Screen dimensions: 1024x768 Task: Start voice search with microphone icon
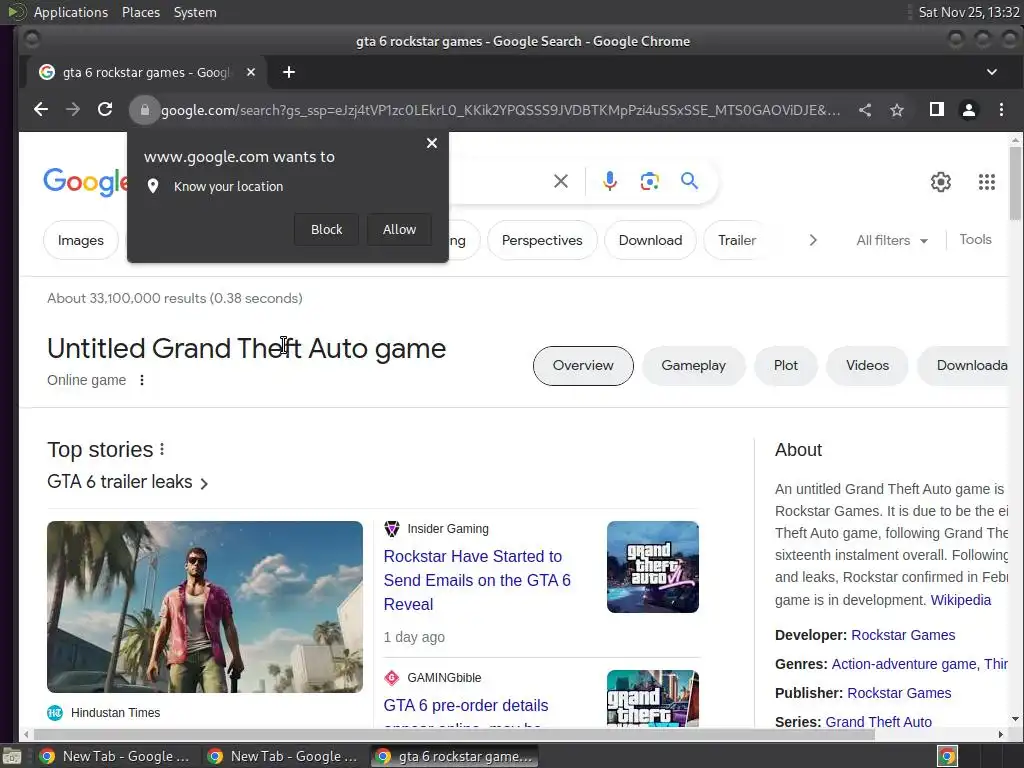609,181
